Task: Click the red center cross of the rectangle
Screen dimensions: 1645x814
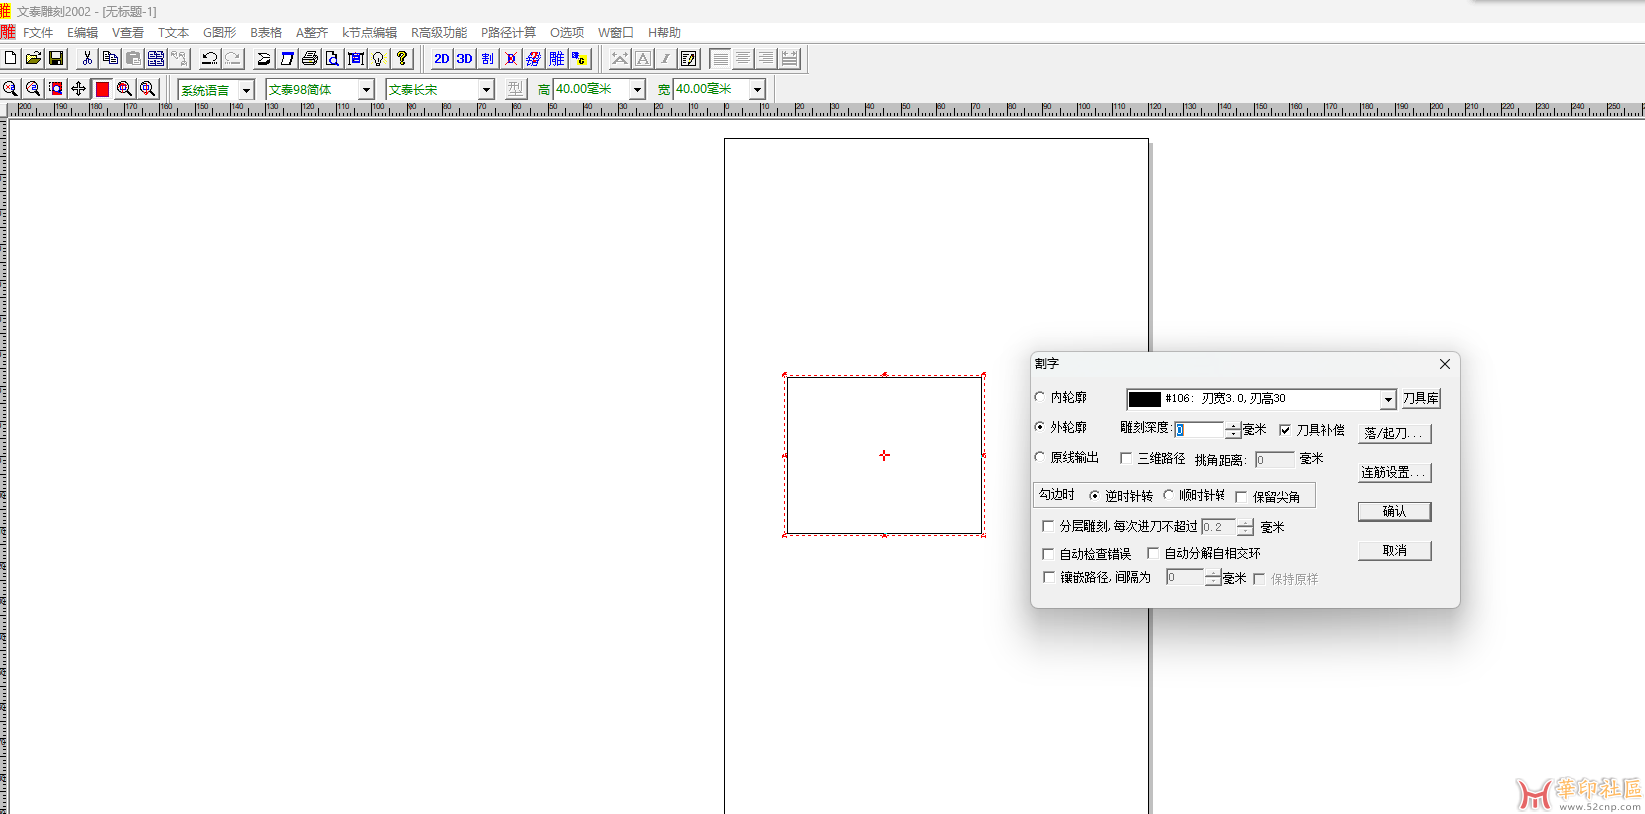Action: 884,455
